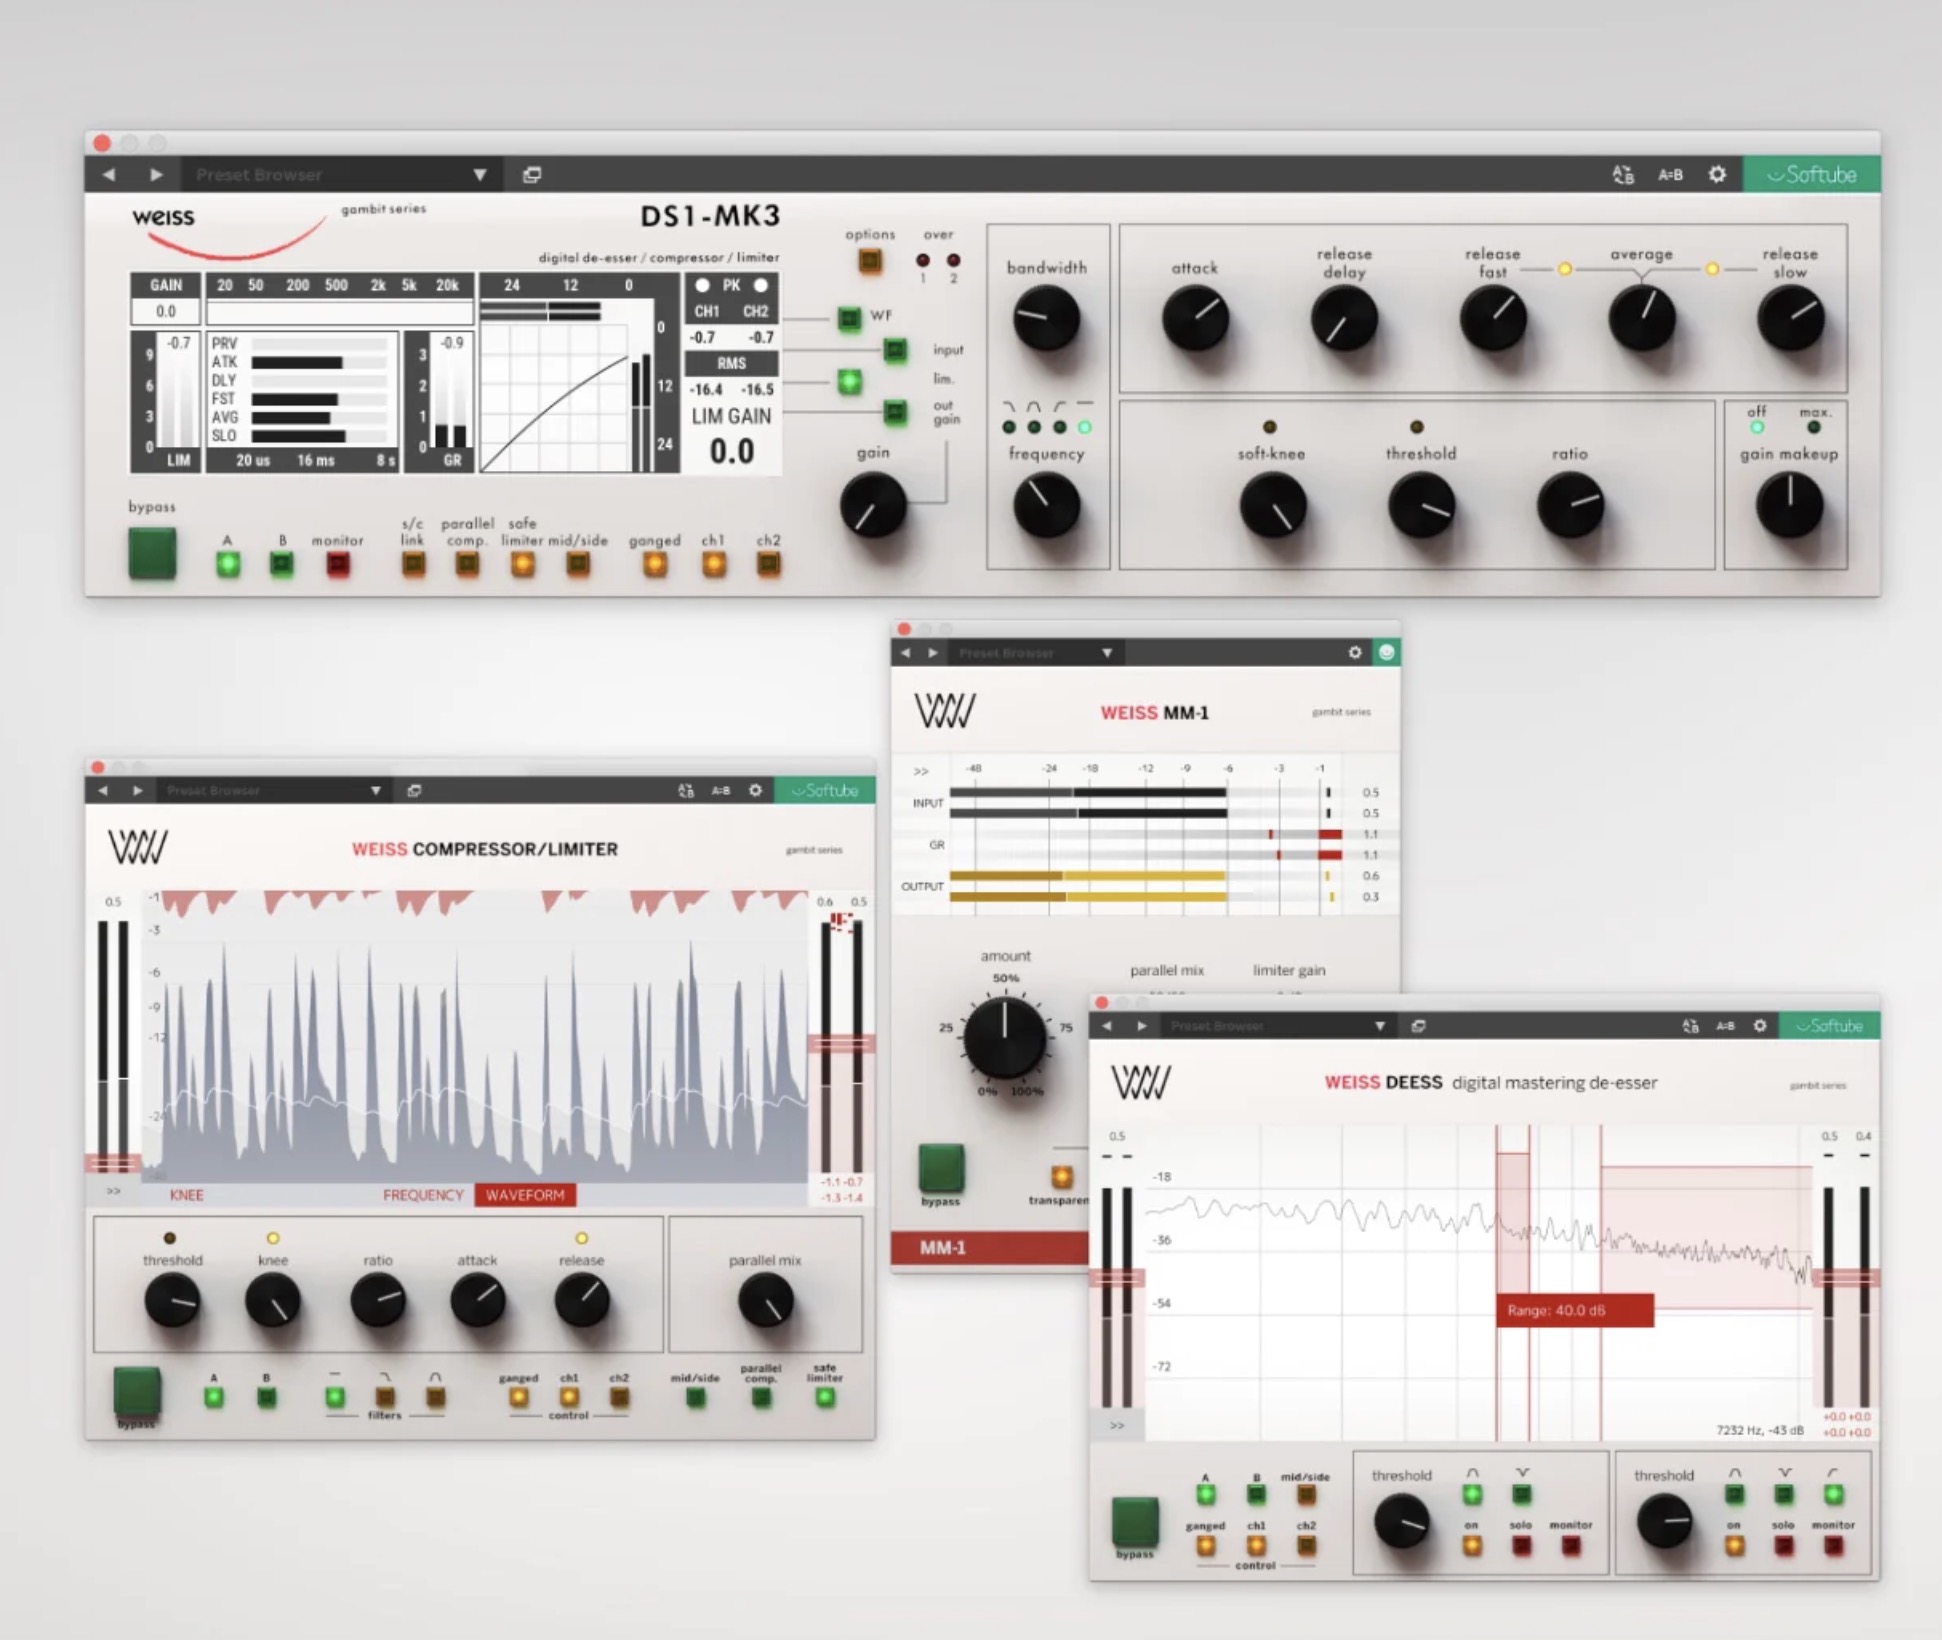Open settings gear in DEESS toolbar
The height and width of the screenshot is (1640, 1942).
(x=1760, y=1026)
